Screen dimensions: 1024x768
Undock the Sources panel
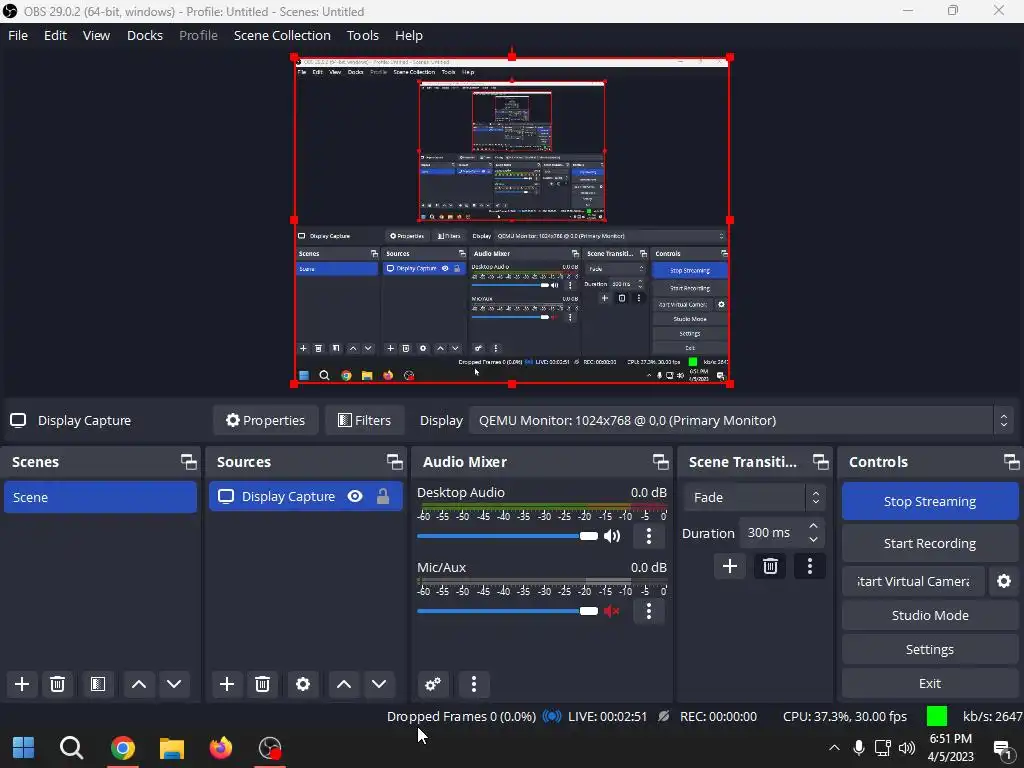394,462
